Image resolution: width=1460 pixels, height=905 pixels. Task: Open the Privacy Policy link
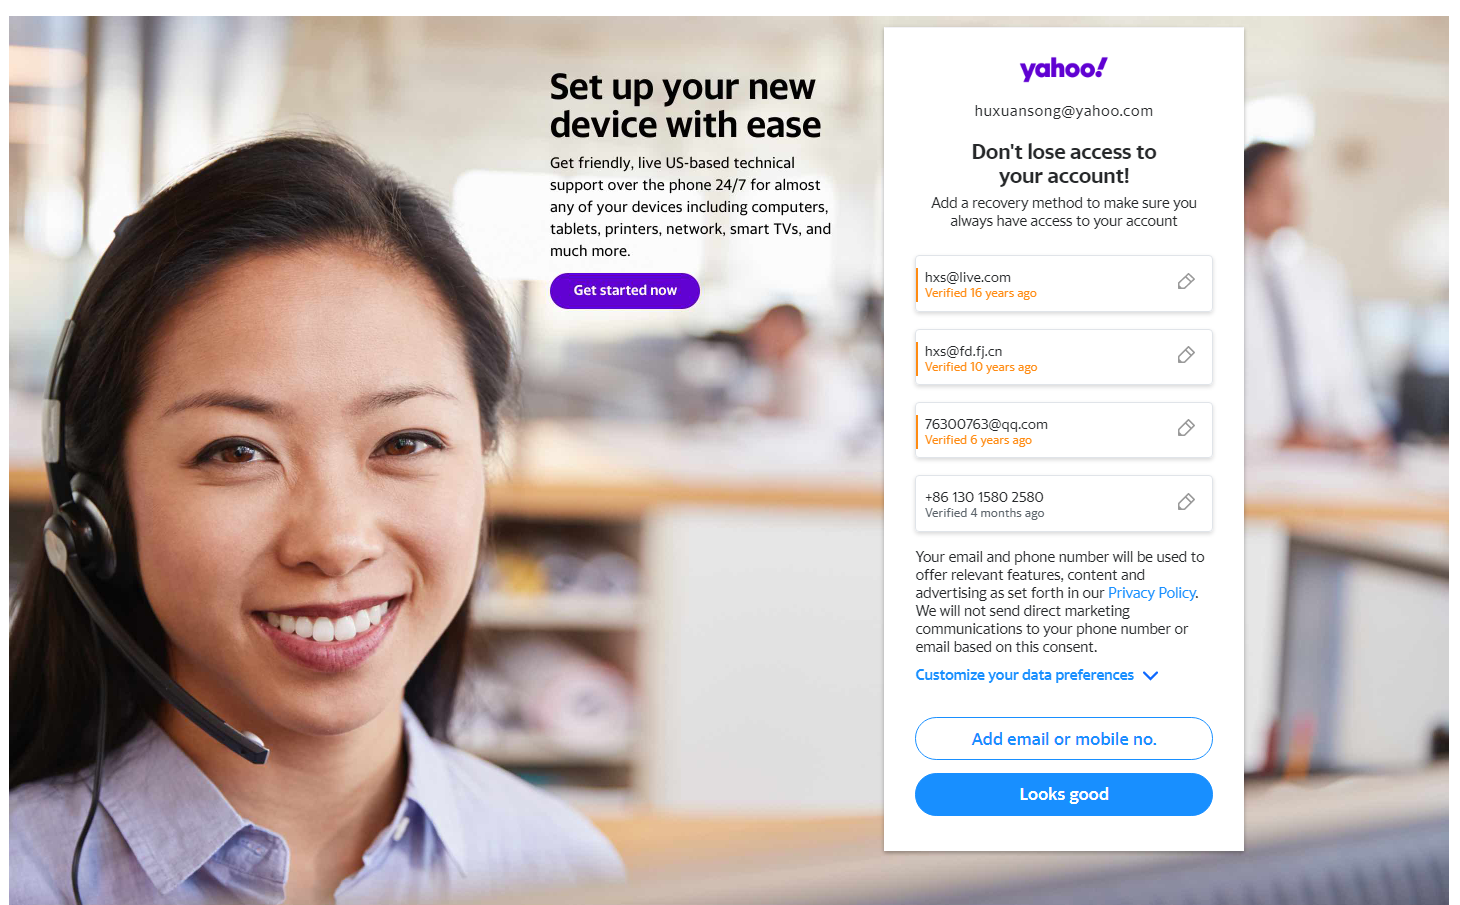pyautogui.click(x=1152, y=593)
